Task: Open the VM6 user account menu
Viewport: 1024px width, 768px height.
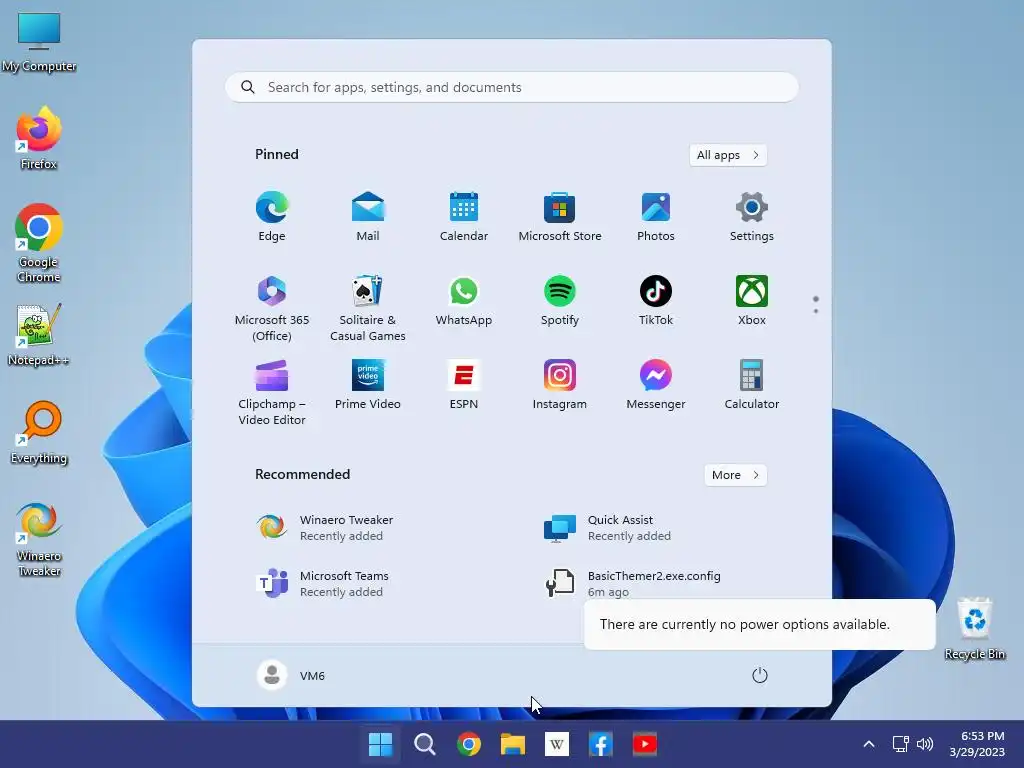Action: click(291, 675)
